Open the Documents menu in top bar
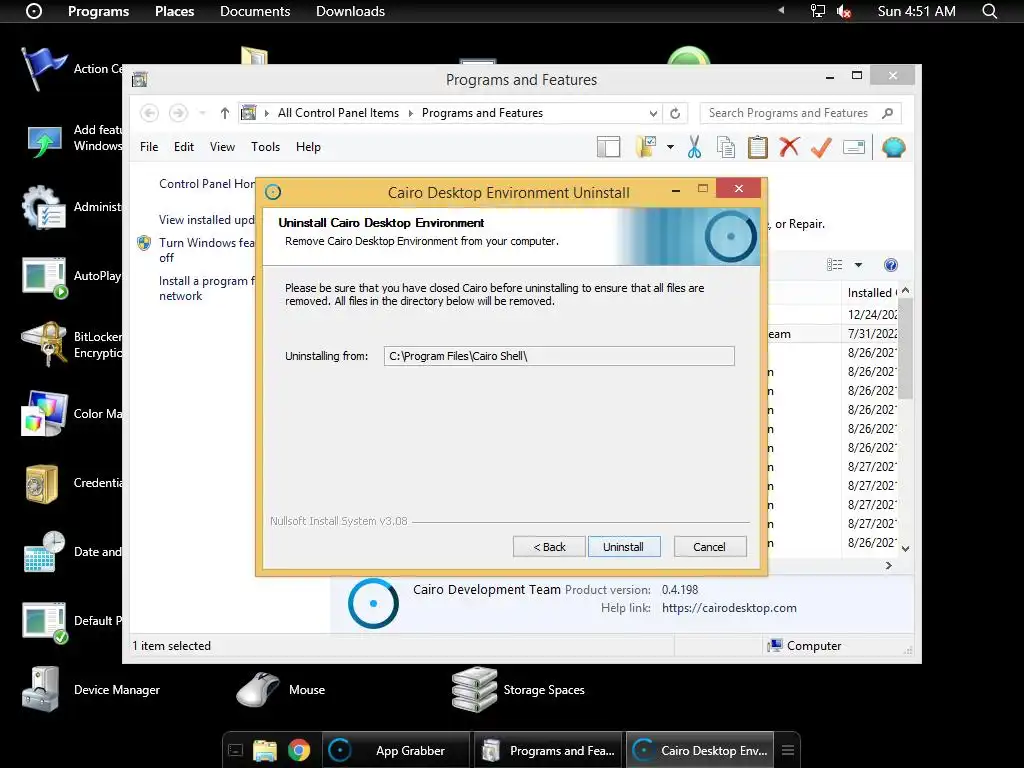This screenshot has width=1024, height=768. (255, 11)
